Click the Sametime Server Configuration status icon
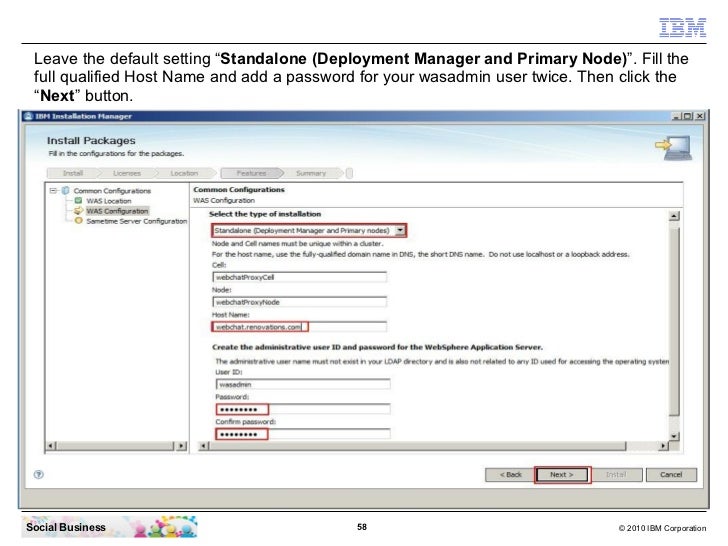 point(78,221)
